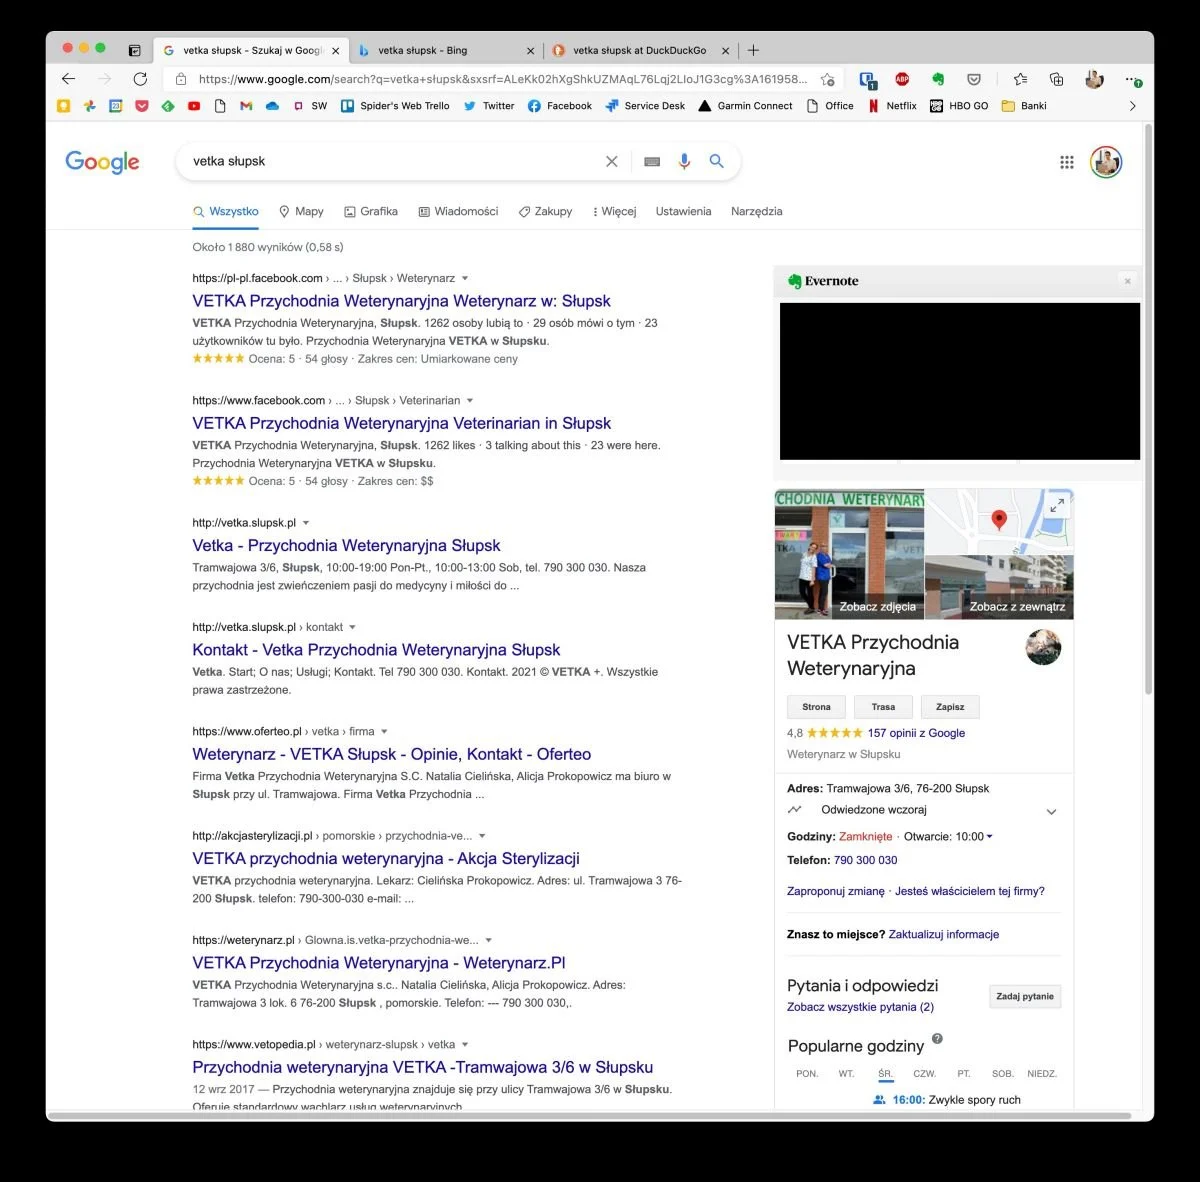Open Zobacz z zewnątrz street view thumbnail
The image size is (1200, 1182).
coord(999,588)
